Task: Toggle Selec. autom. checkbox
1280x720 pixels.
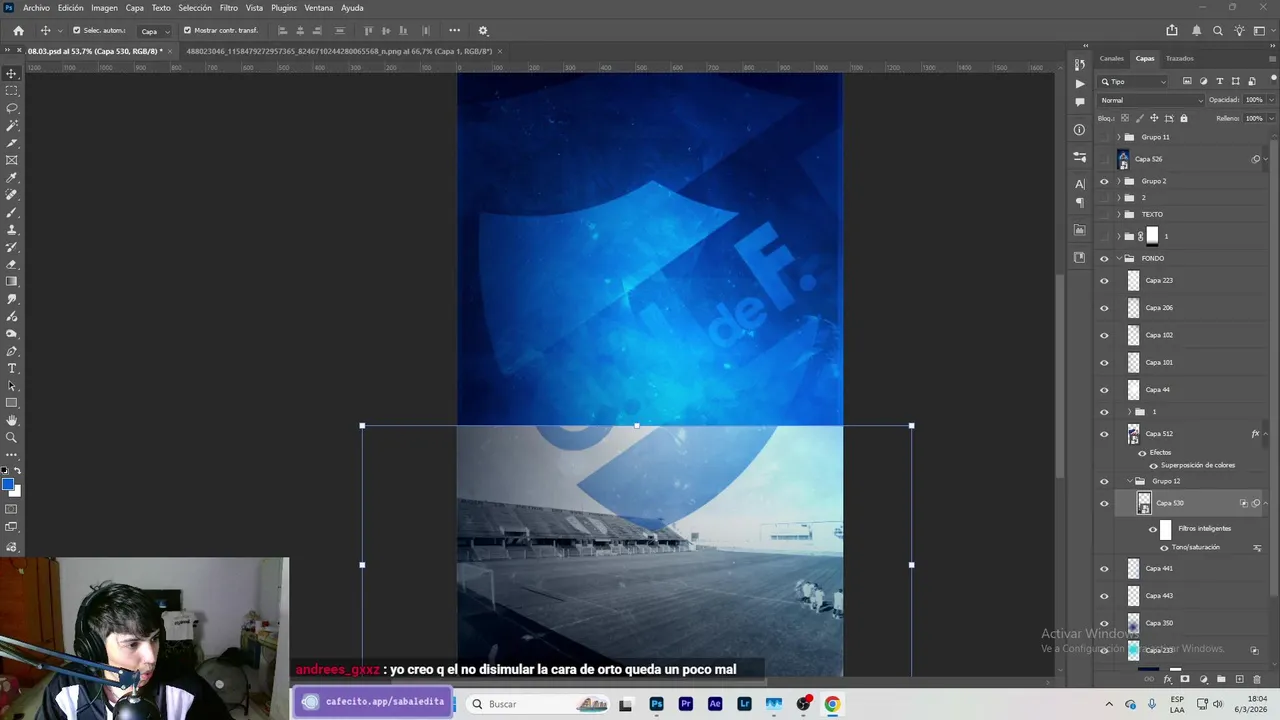Action: click(77, 30)
